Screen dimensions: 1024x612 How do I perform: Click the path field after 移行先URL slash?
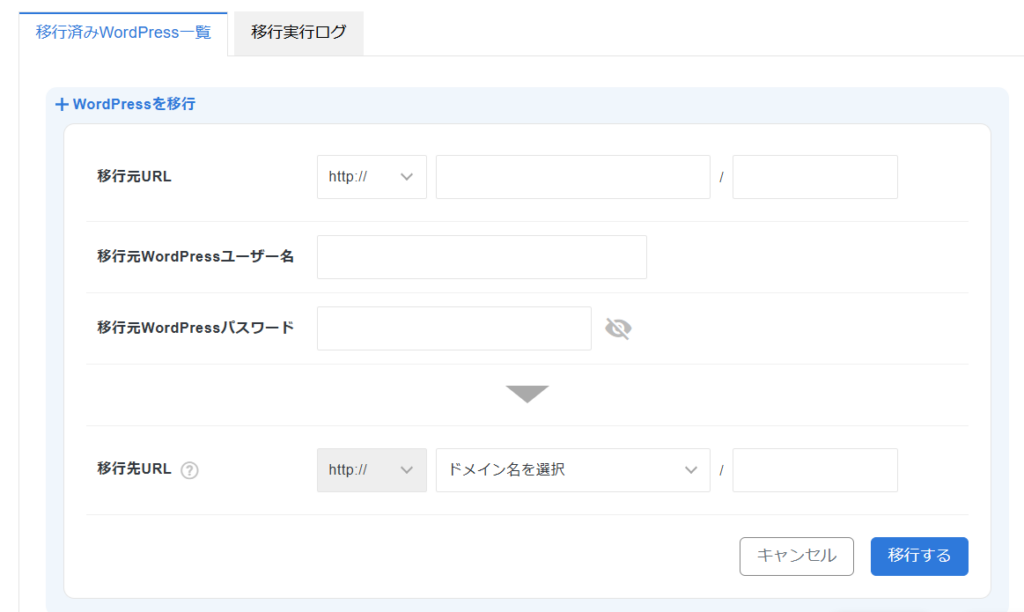814,470
